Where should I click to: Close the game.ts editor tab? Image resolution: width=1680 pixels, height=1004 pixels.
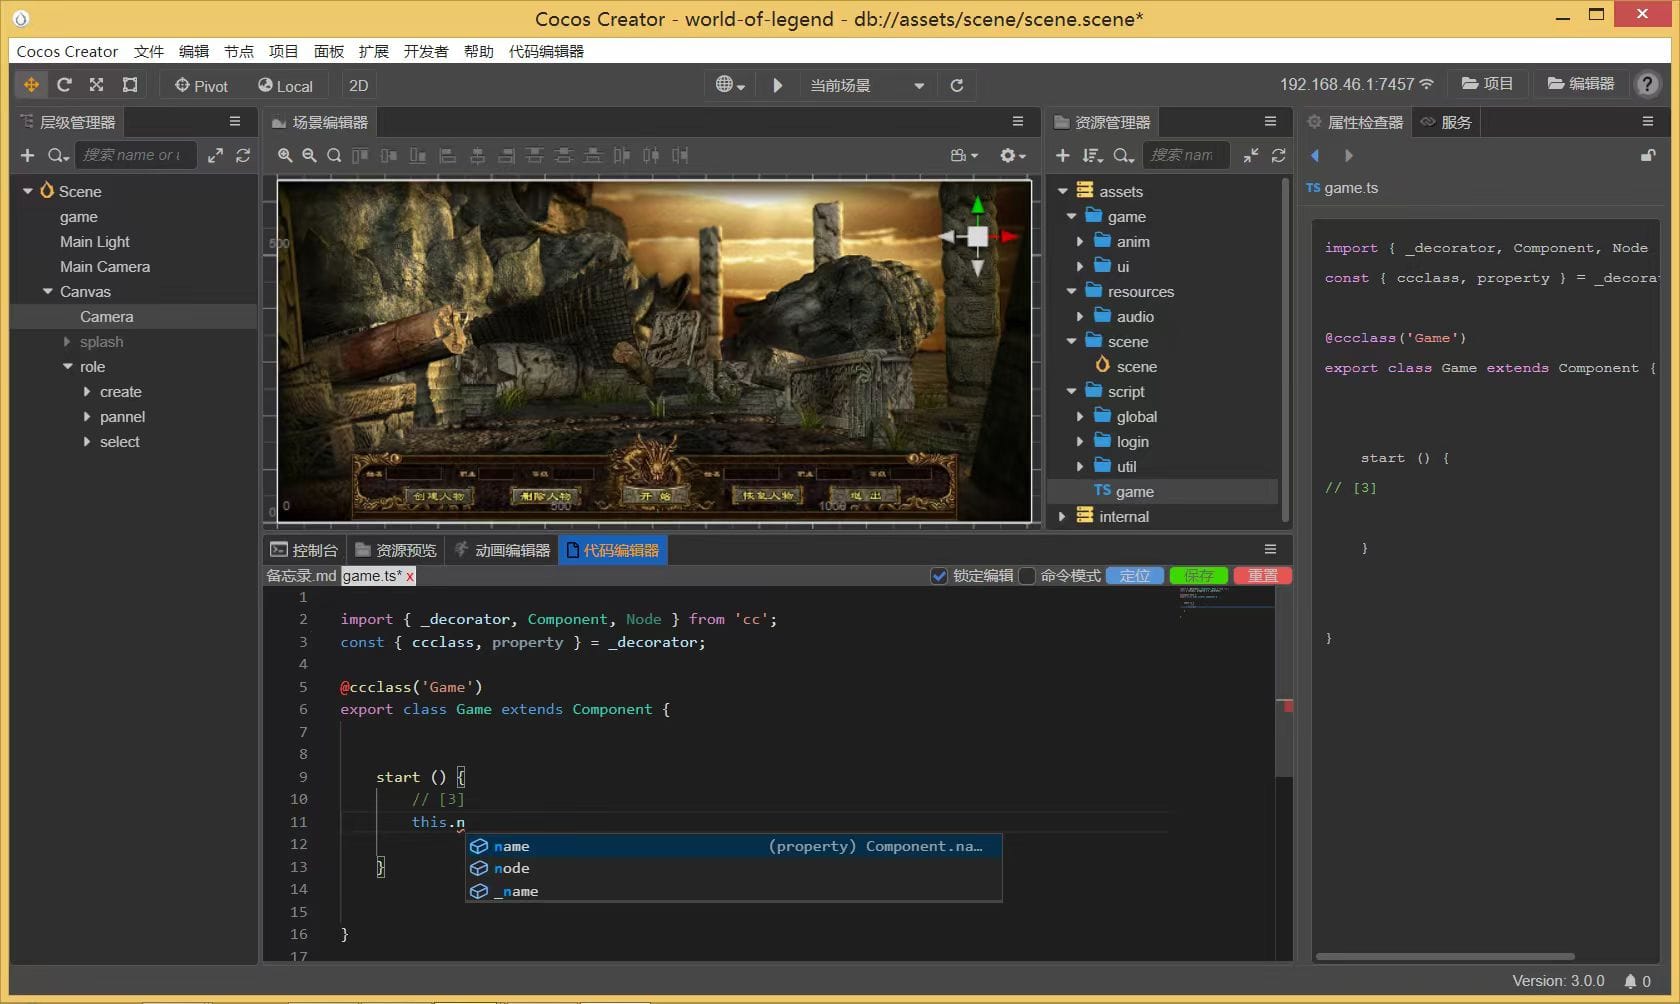(x=410, y=577)
